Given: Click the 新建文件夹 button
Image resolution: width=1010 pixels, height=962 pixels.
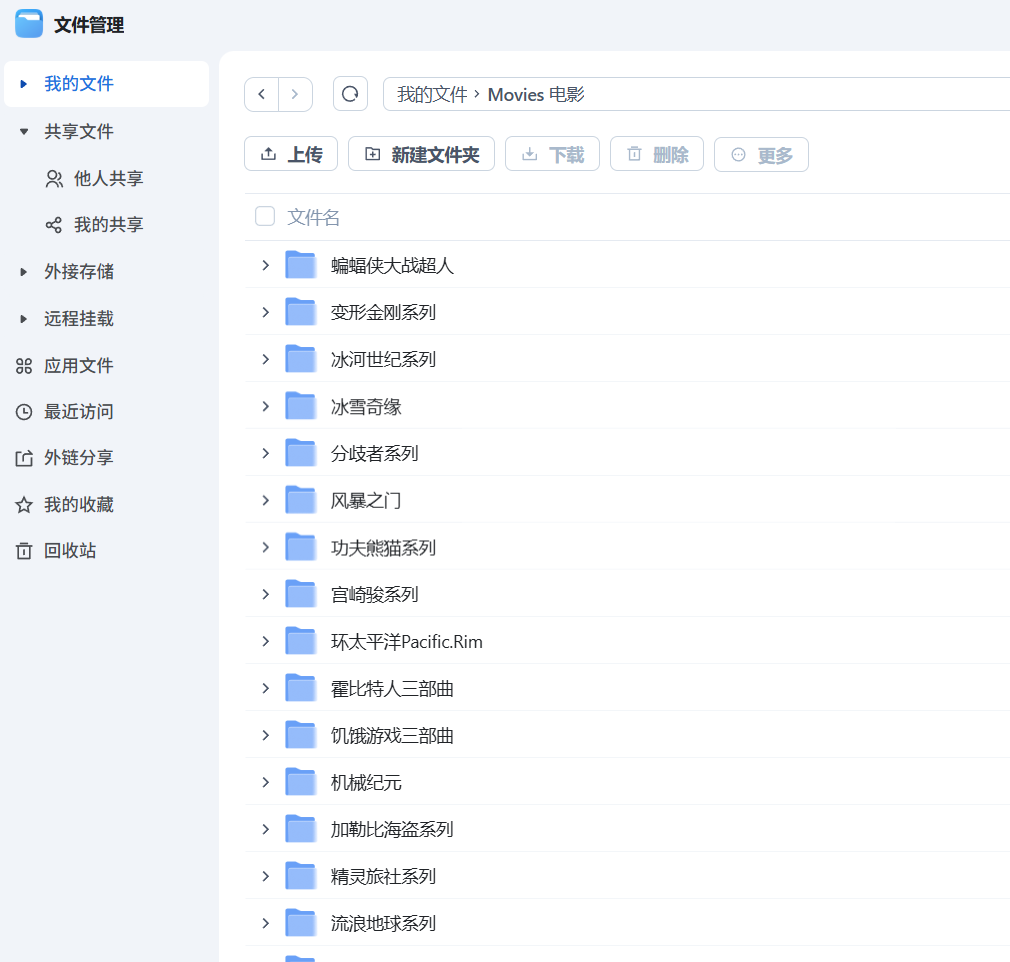Looking at the screenshot, I should (421, 154).
